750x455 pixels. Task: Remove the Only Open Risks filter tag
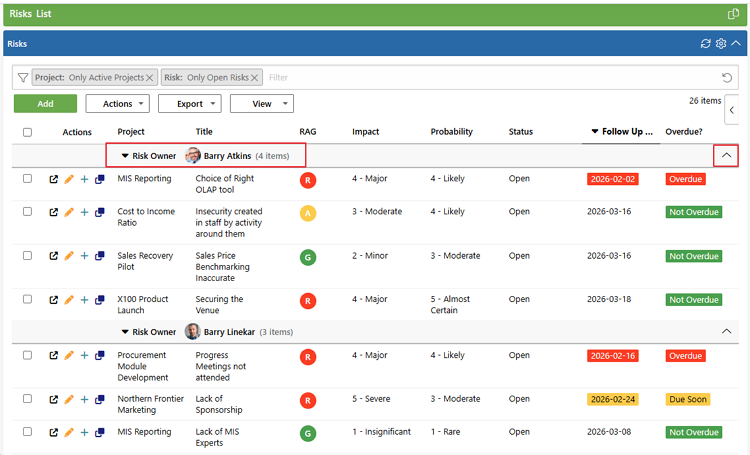pos(257,77)
